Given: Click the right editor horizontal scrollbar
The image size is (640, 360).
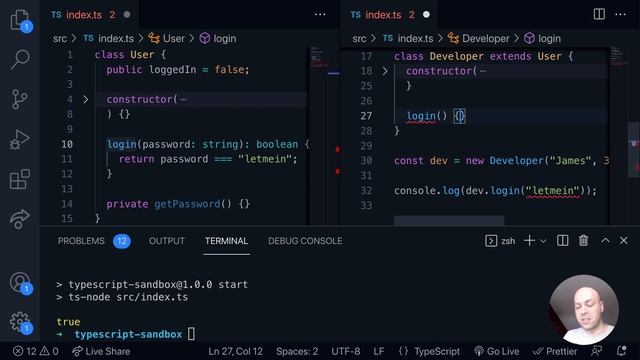Looking at the screenshot, I should point(449,220).
